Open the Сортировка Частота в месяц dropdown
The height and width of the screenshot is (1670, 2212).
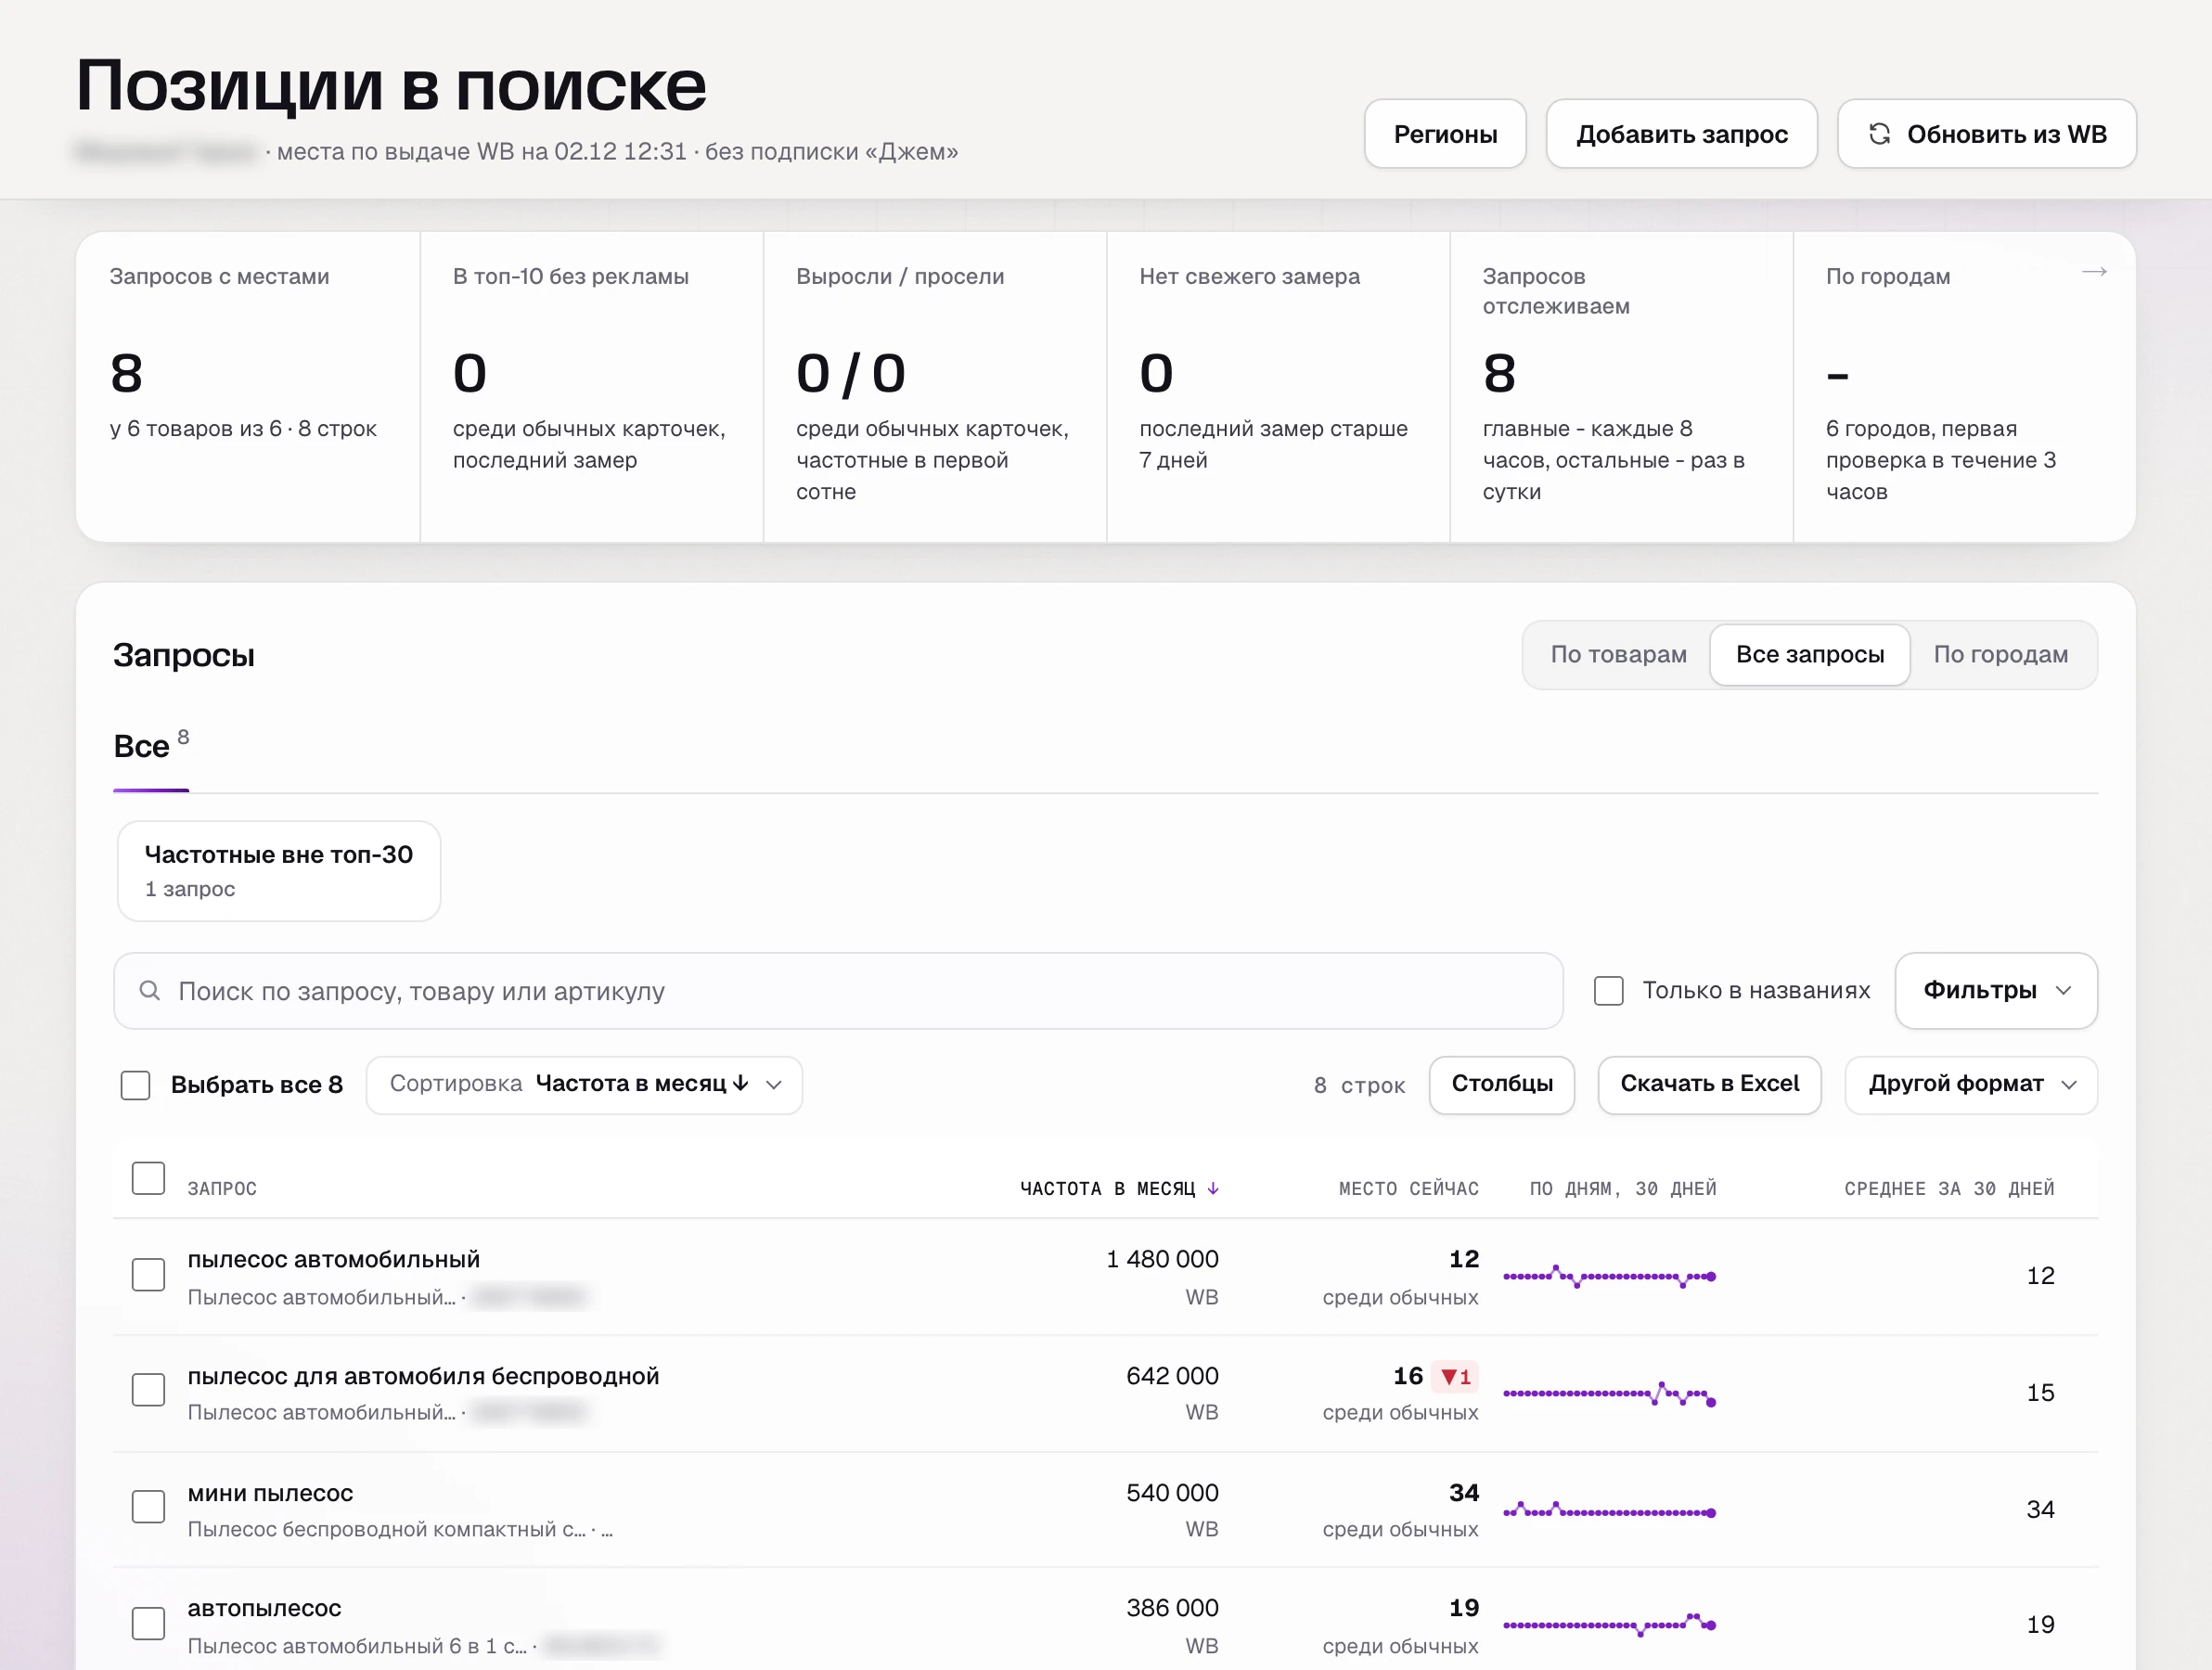584,1085
